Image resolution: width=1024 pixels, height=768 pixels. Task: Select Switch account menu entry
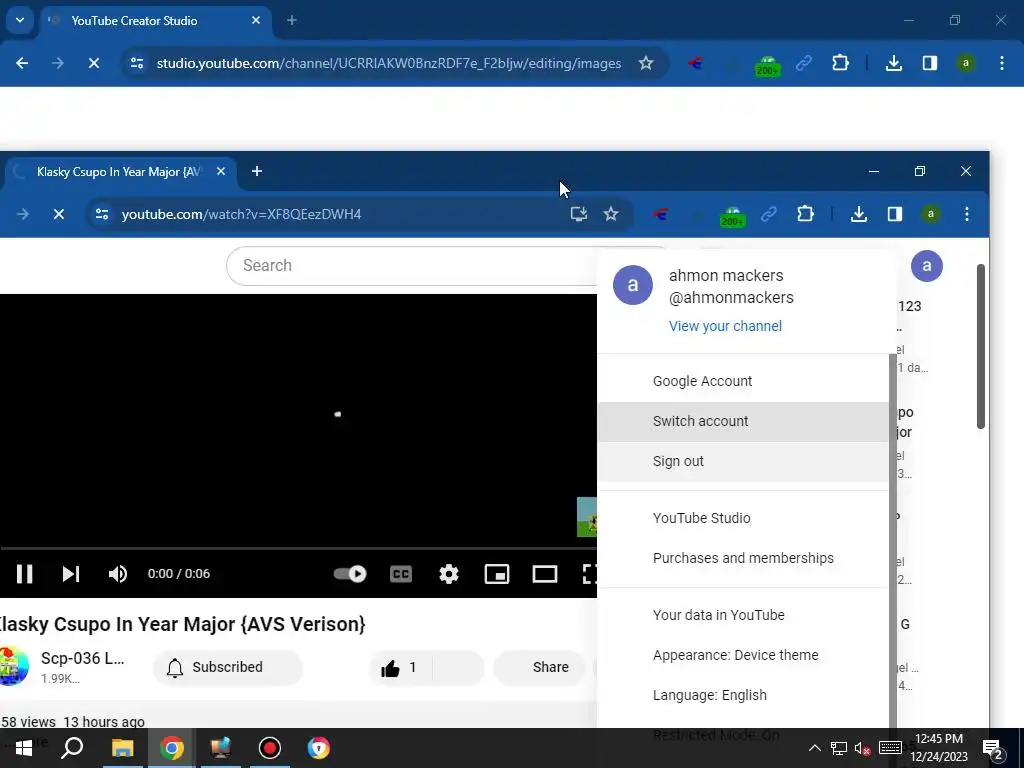[x=743, y=421]
